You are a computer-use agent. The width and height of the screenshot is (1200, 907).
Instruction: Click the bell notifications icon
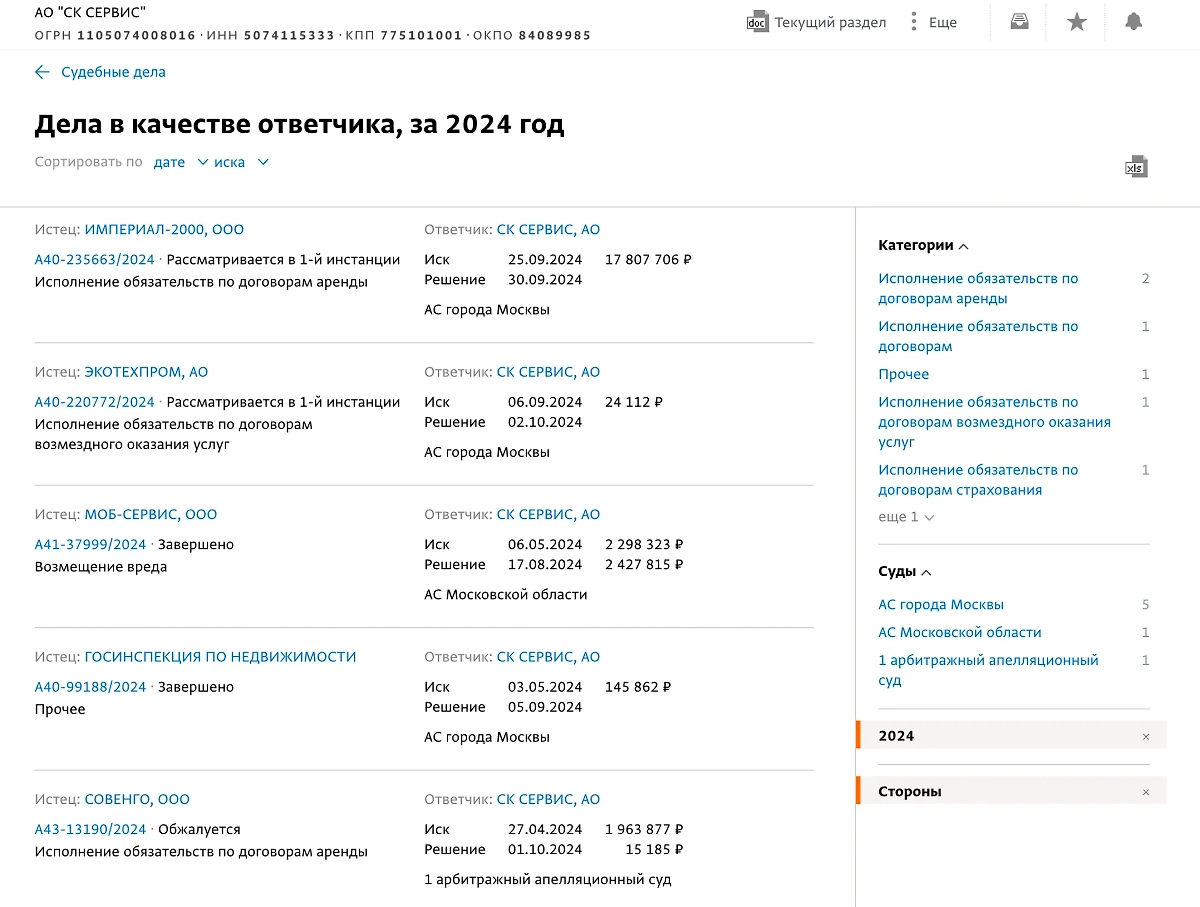pos(1134,21)
